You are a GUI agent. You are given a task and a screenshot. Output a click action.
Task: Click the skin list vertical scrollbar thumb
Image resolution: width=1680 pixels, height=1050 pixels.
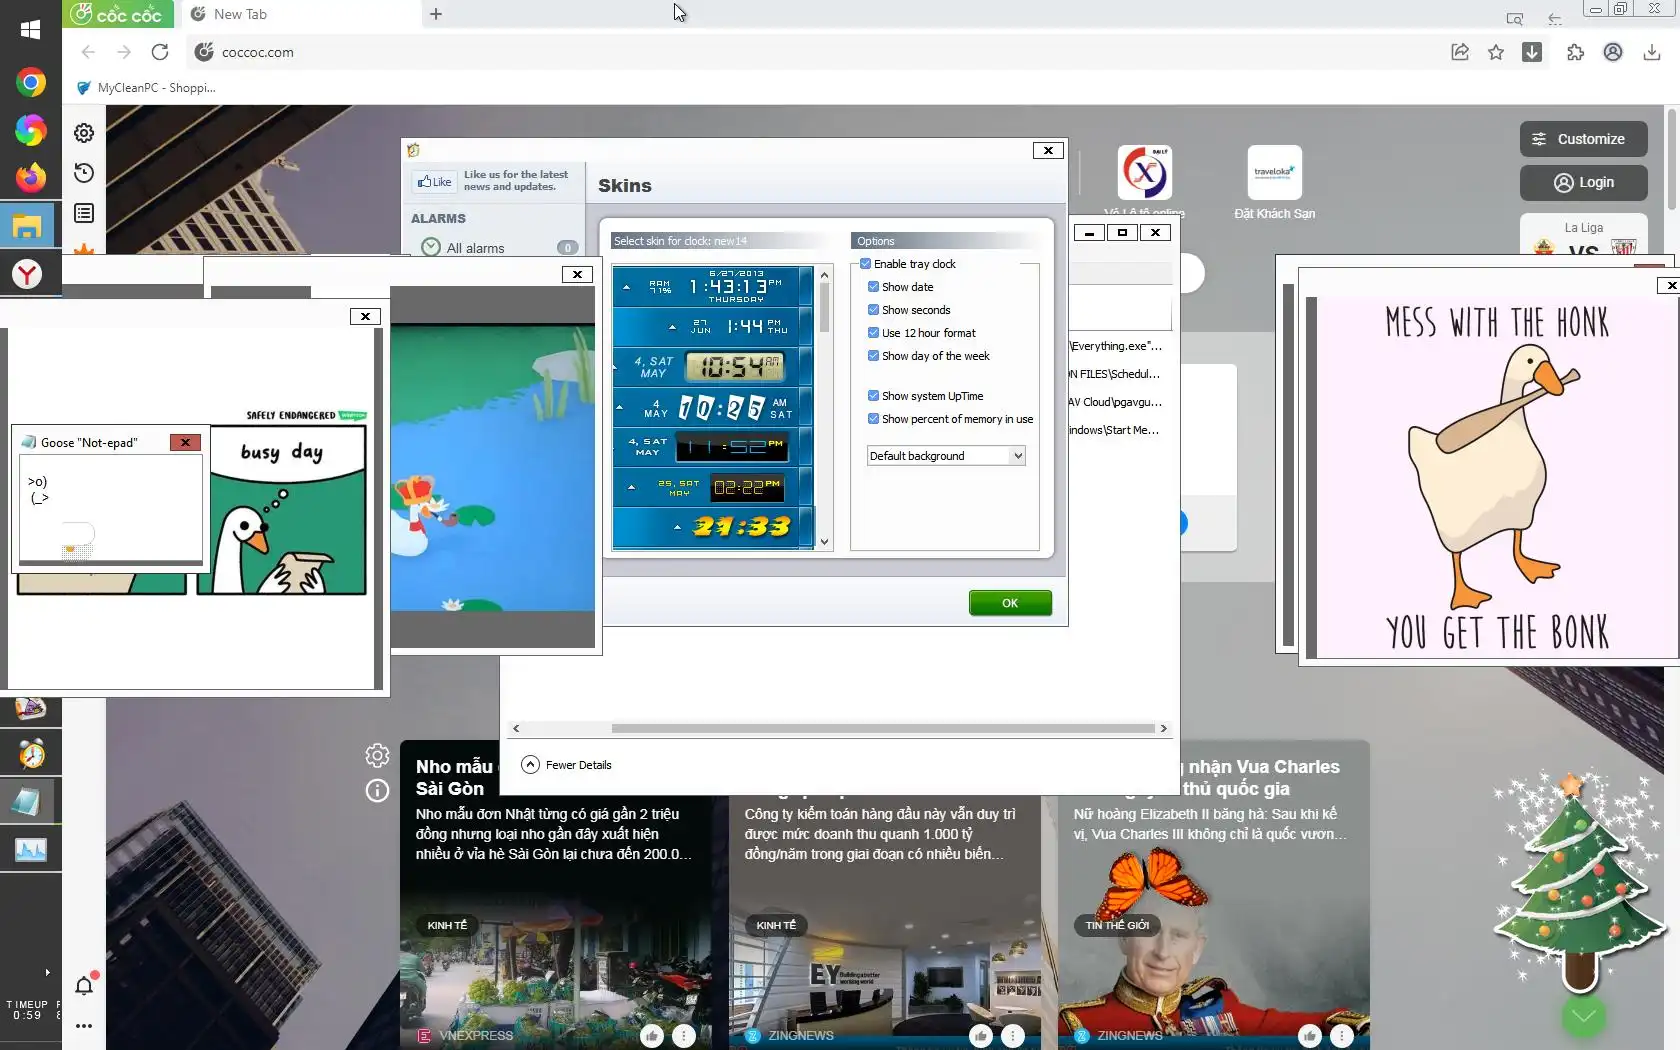click(x=824, y=308)
